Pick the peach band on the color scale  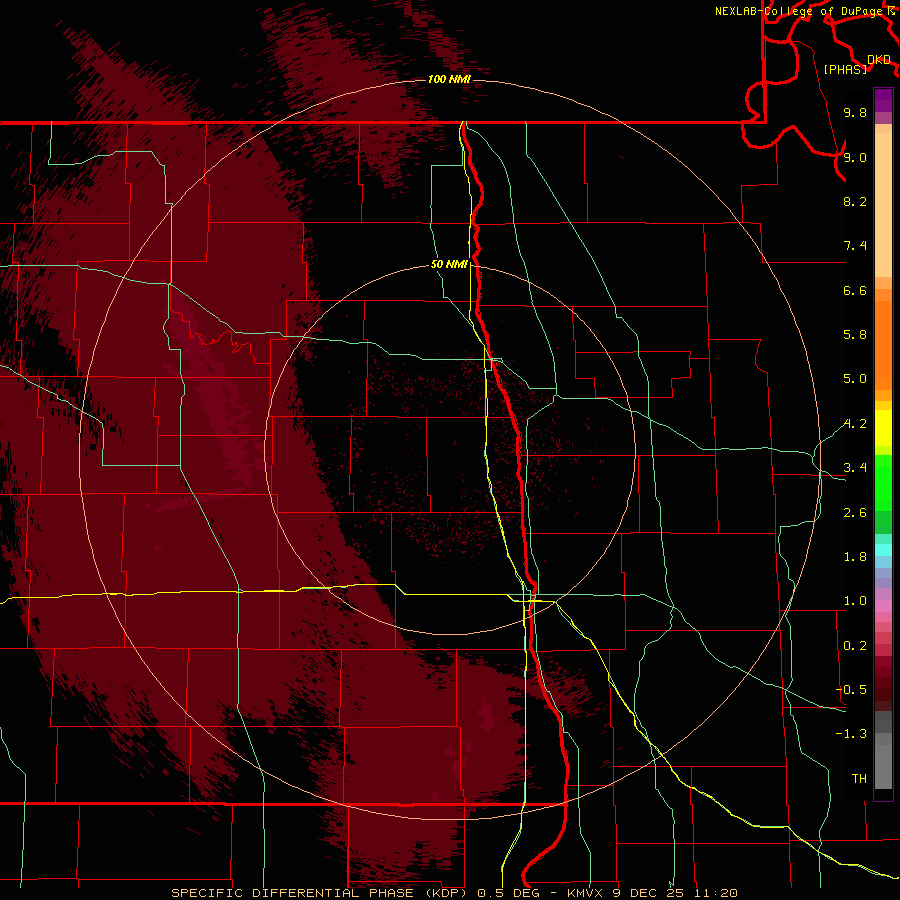tap(883, 207)
